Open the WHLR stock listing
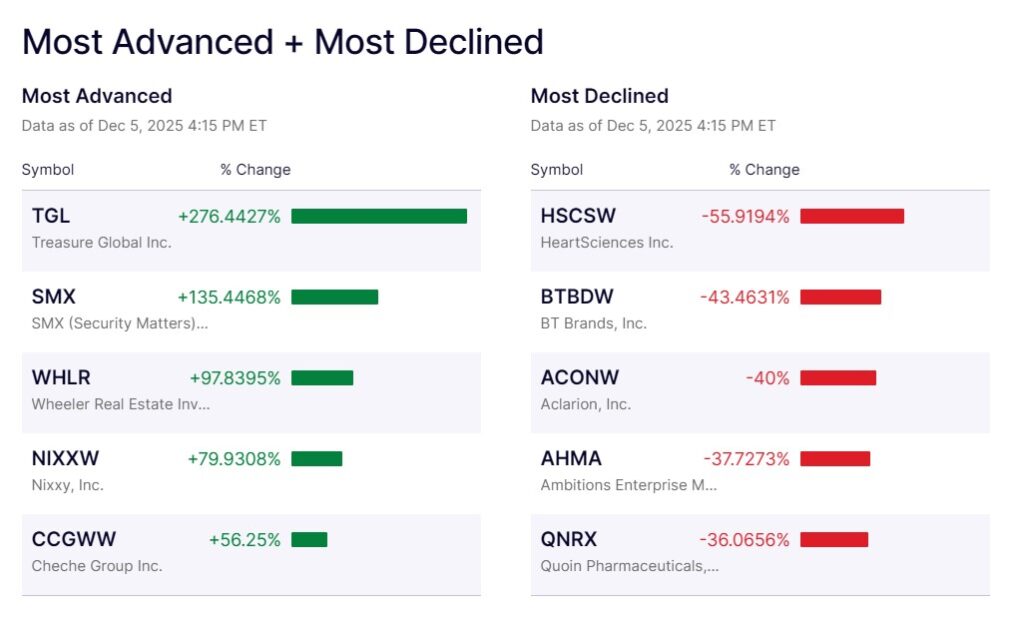 tap(61, 378)
